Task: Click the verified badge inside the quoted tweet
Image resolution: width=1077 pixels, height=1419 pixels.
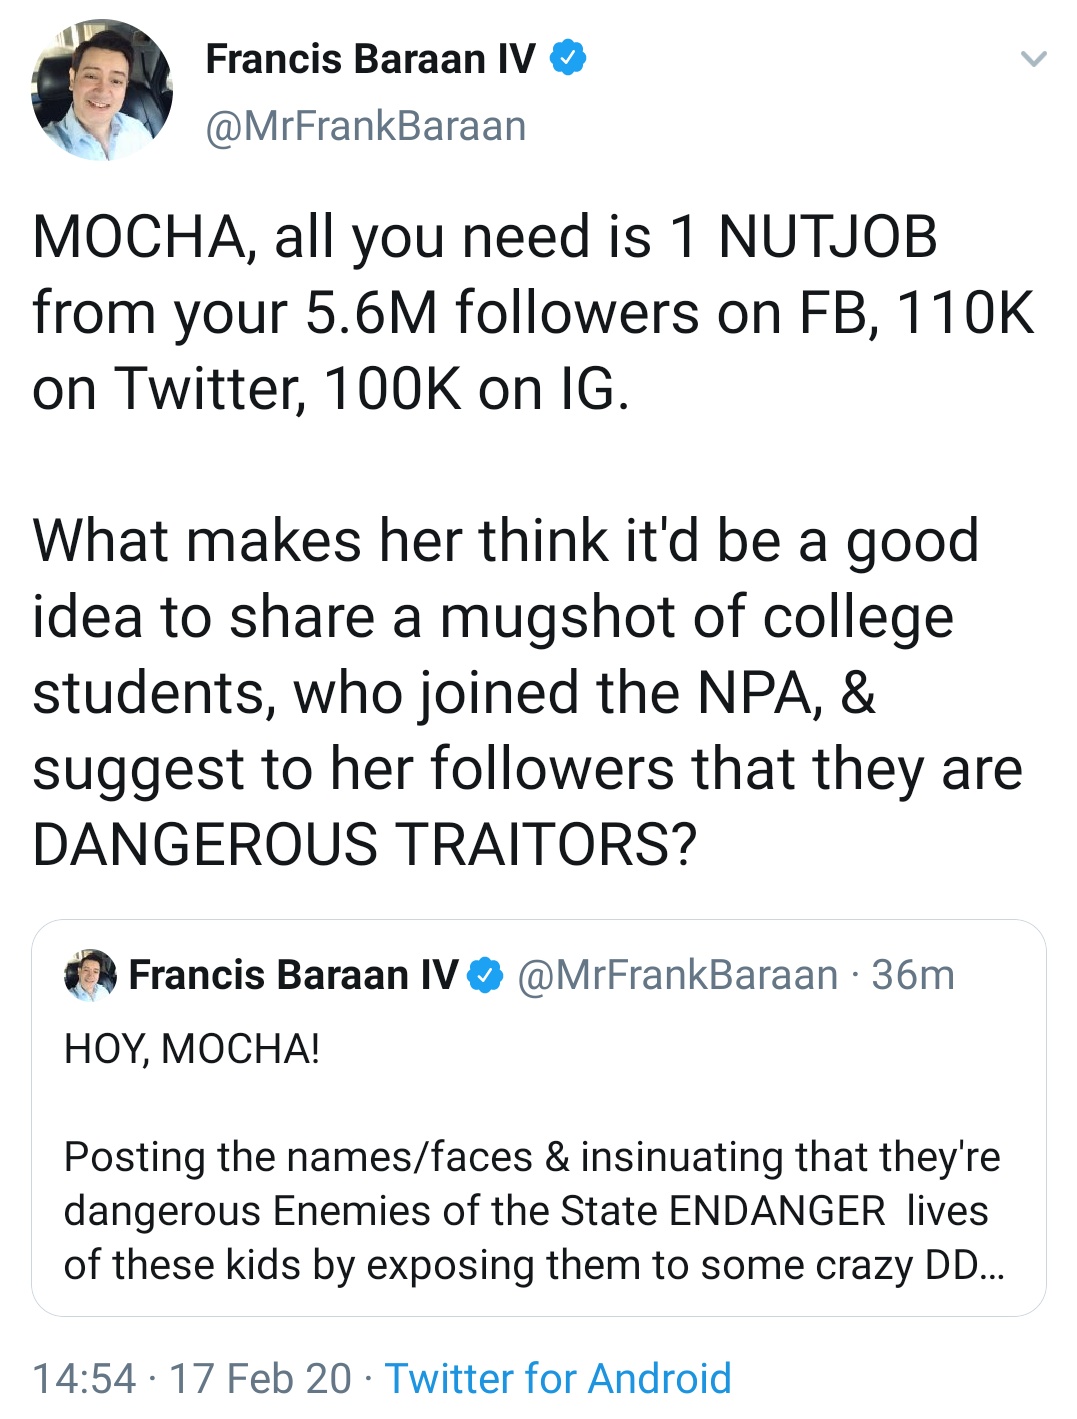Action: [486, 975]
